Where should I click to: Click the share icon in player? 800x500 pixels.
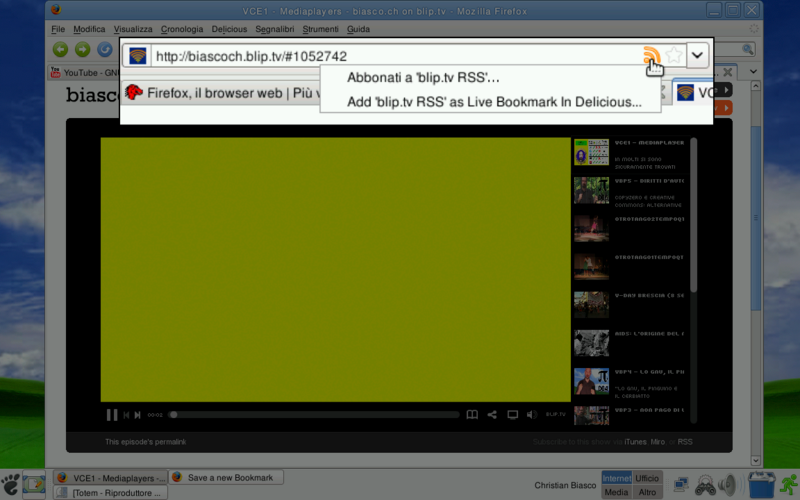(492, 415)
